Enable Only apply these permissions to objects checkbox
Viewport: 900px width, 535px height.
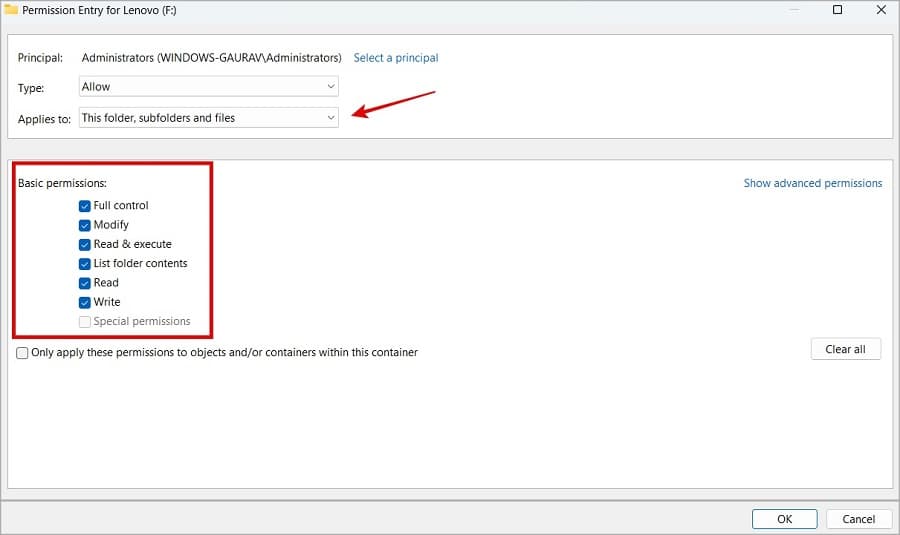click(23, 353)
